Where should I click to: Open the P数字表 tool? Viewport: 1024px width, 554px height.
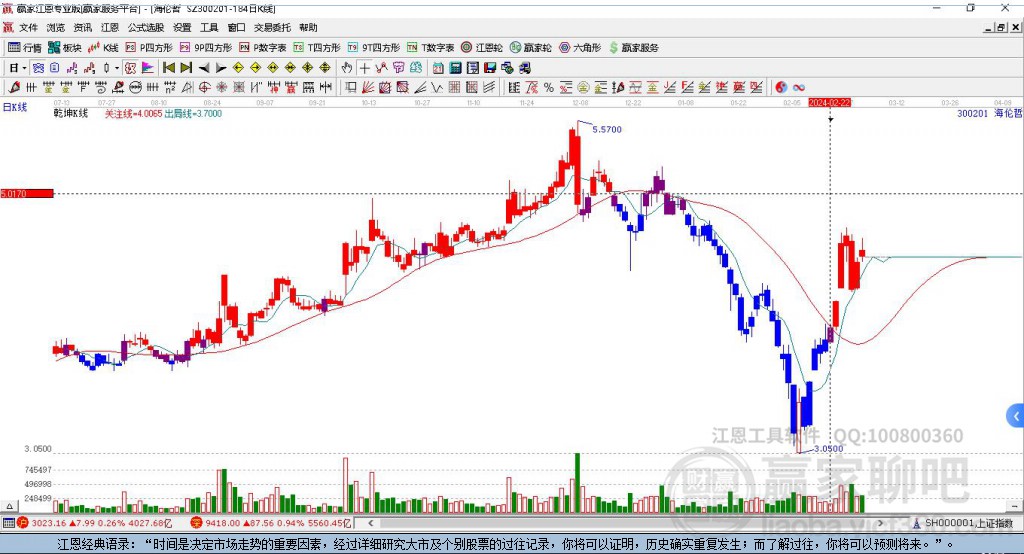click(263, 48)
